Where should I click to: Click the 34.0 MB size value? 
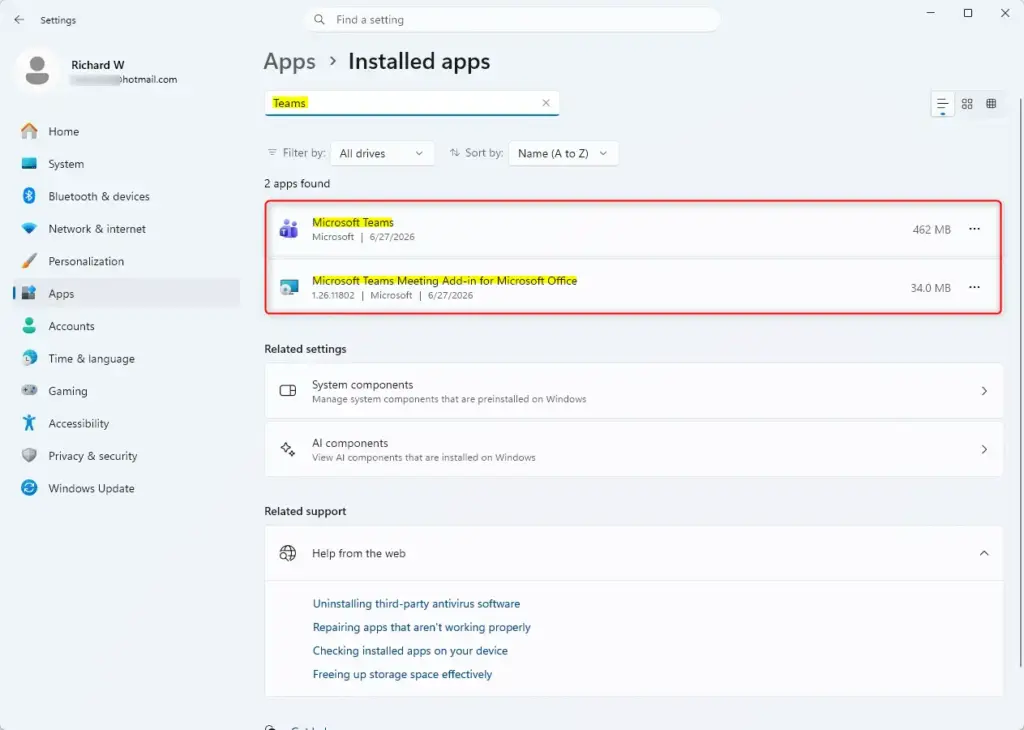click(931, 288)
